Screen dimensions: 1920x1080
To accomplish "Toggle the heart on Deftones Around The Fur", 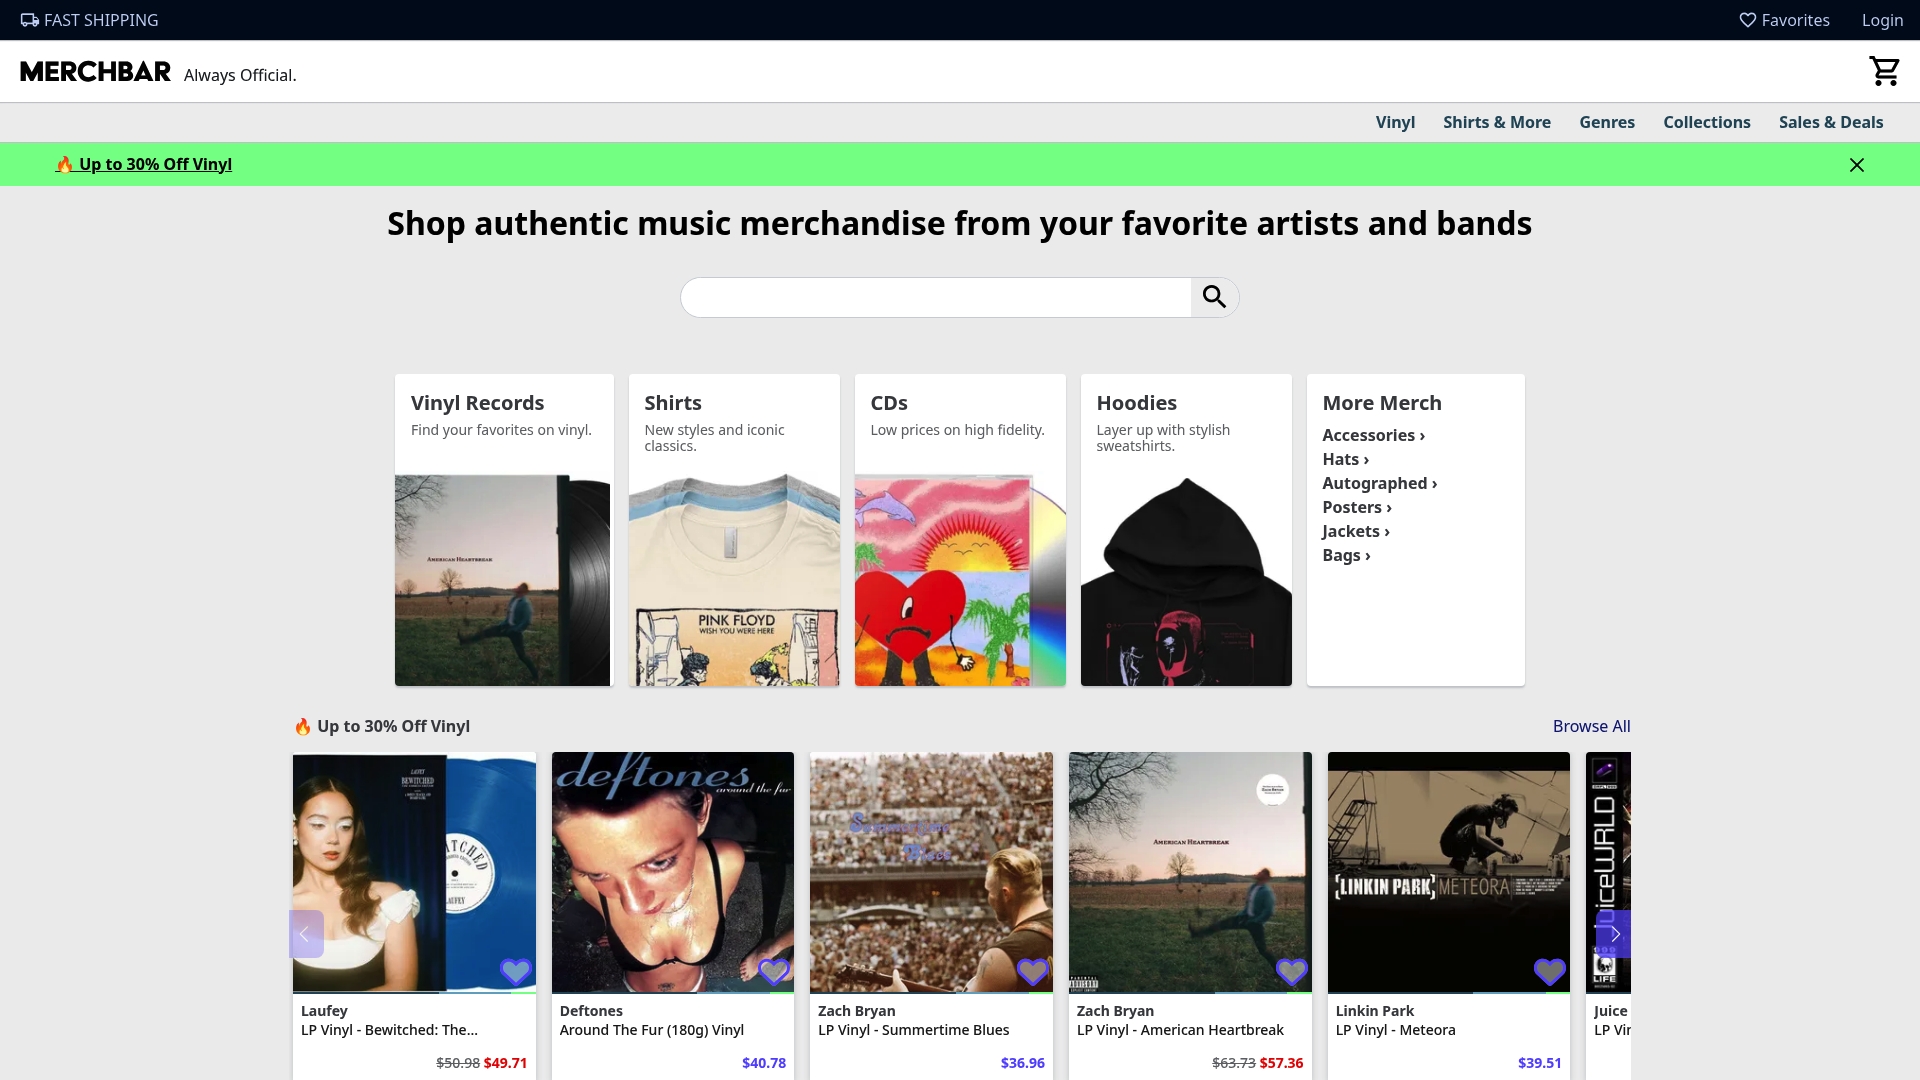I will click(774, 971).
